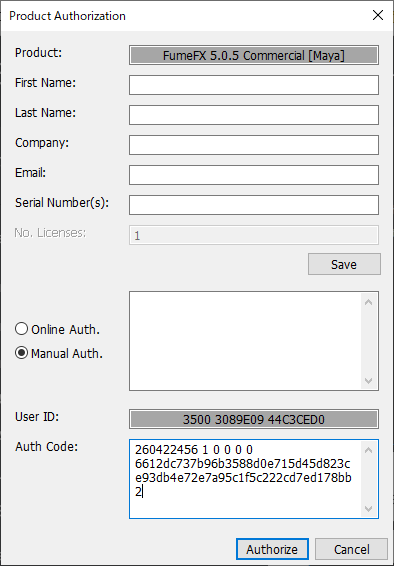394x566 pixels.
Task: Click into the Company text field
Action: coord(254,145)
